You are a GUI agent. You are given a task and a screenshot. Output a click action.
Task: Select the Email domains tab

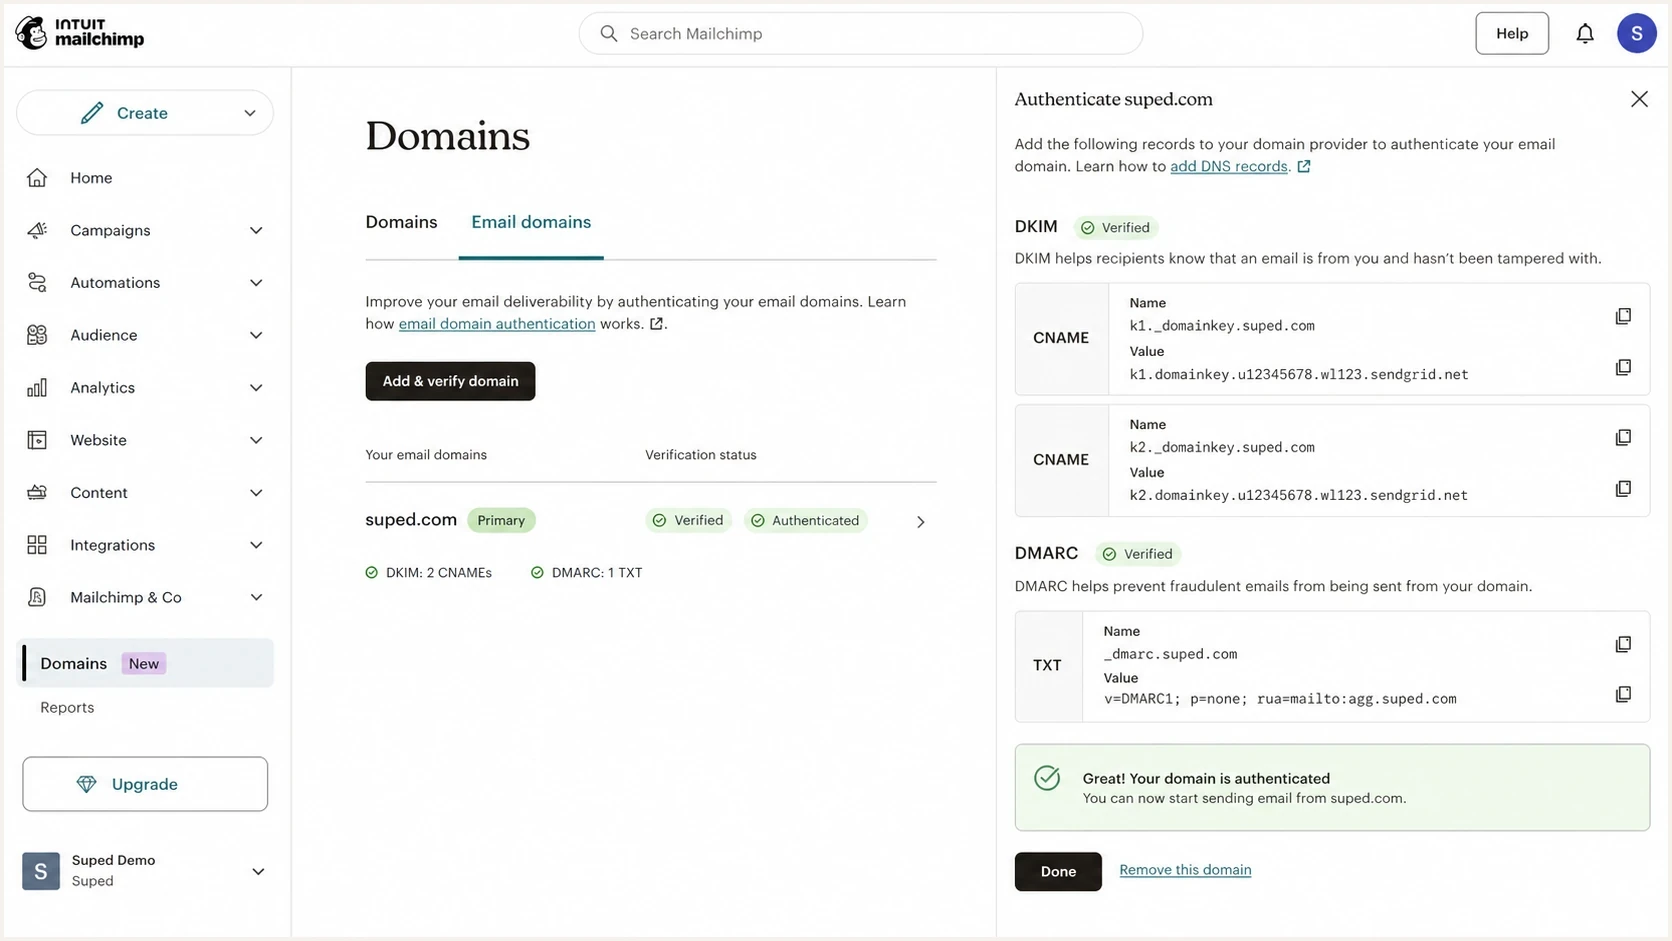click(x=531, y=222)
